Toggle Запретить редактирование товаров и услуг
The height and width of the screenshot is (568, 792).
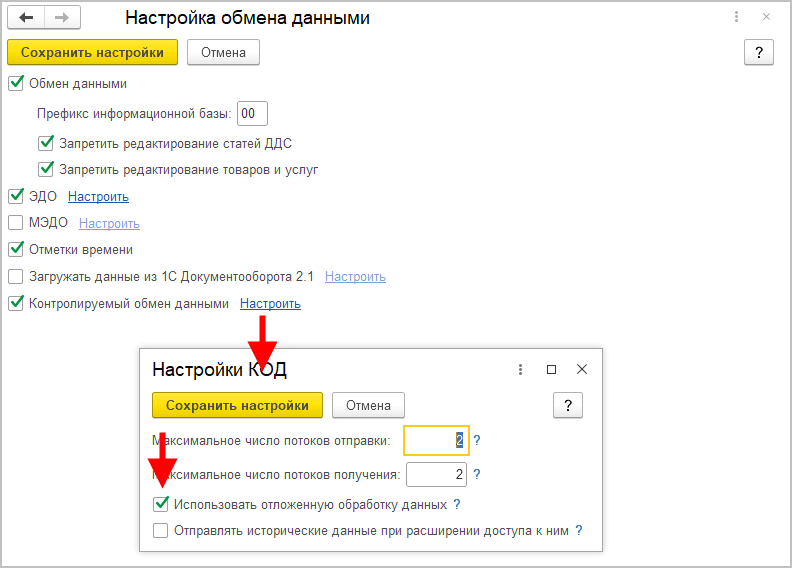[46, 169]
